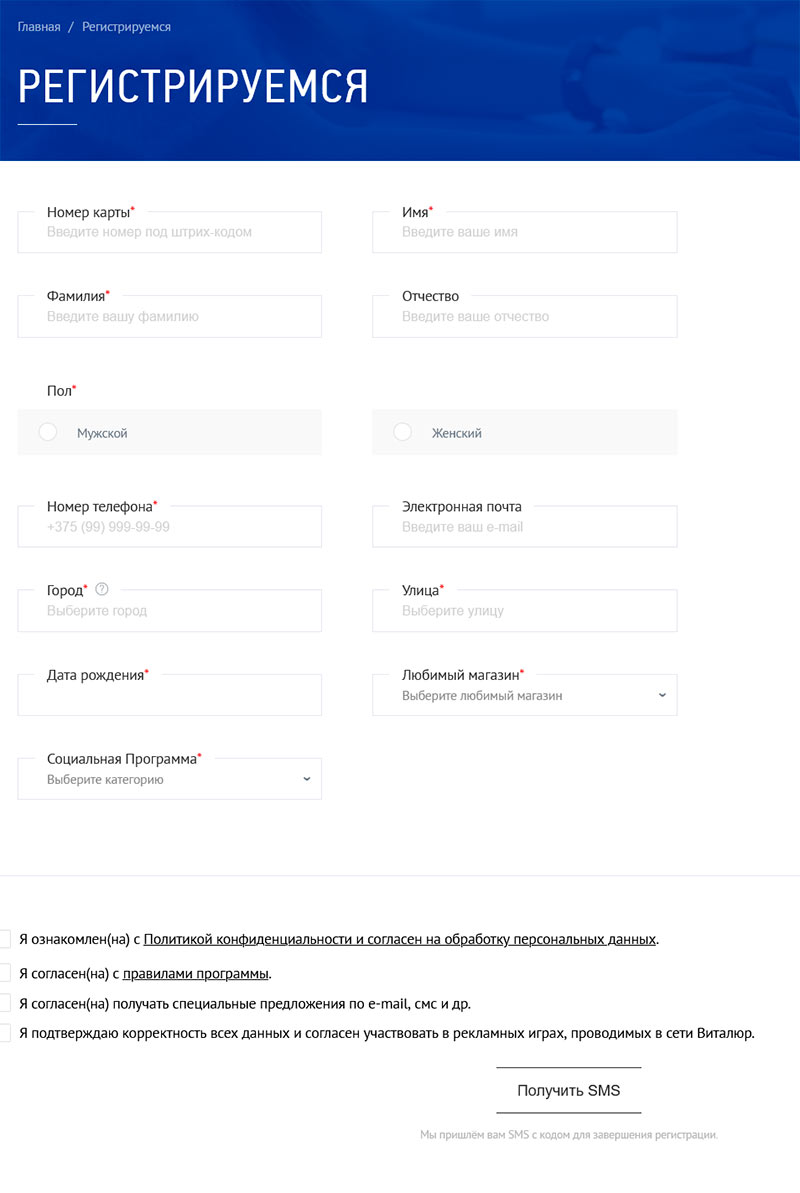Click the Дата рождения field
Image resolution: width=800 pixels, height=1193 pixels.
(x=169, y=697)
